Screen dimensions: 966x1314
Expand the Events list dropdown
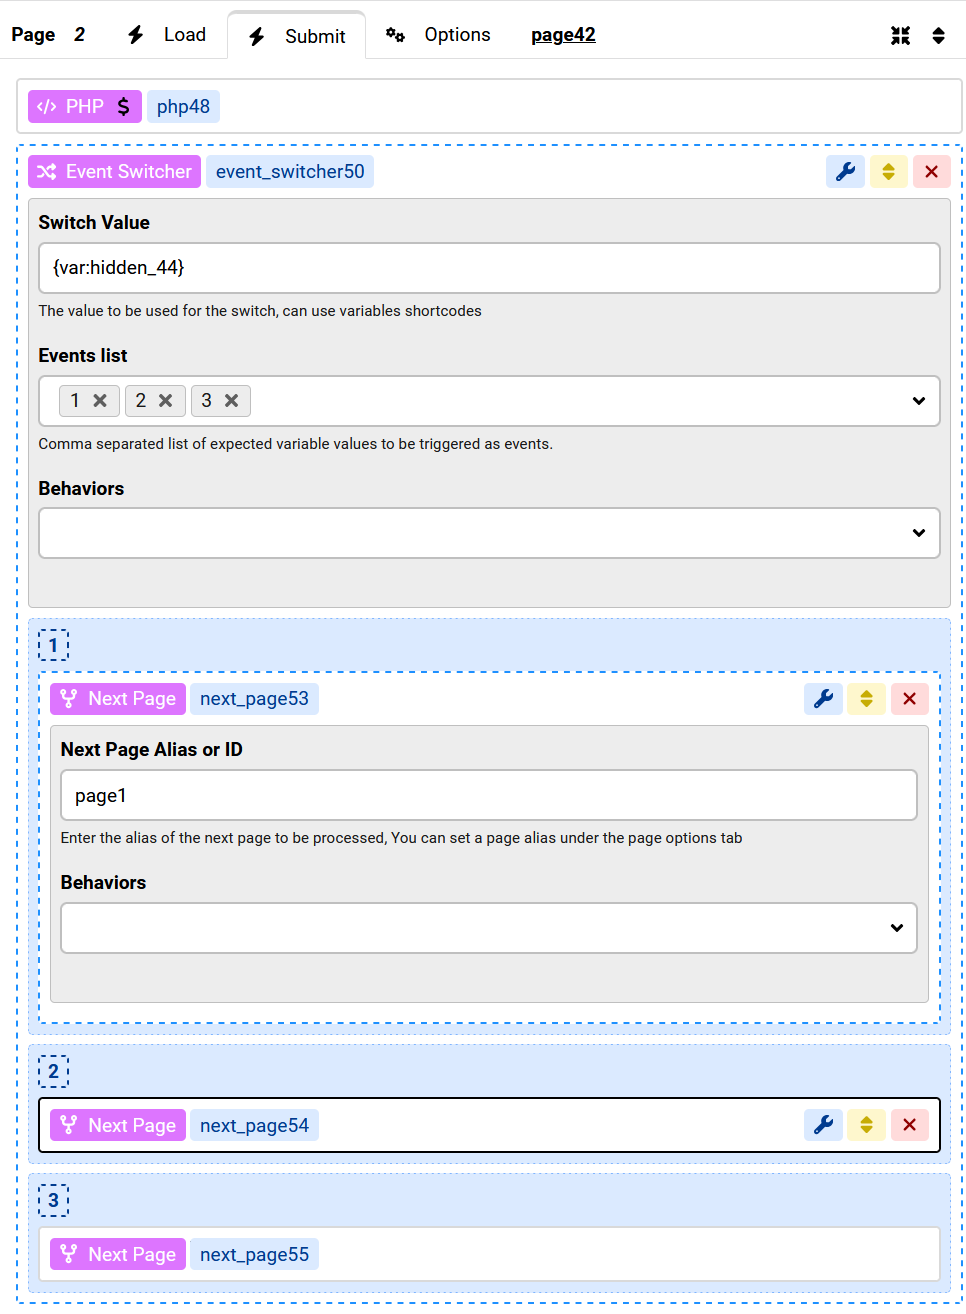pos(918,401)
